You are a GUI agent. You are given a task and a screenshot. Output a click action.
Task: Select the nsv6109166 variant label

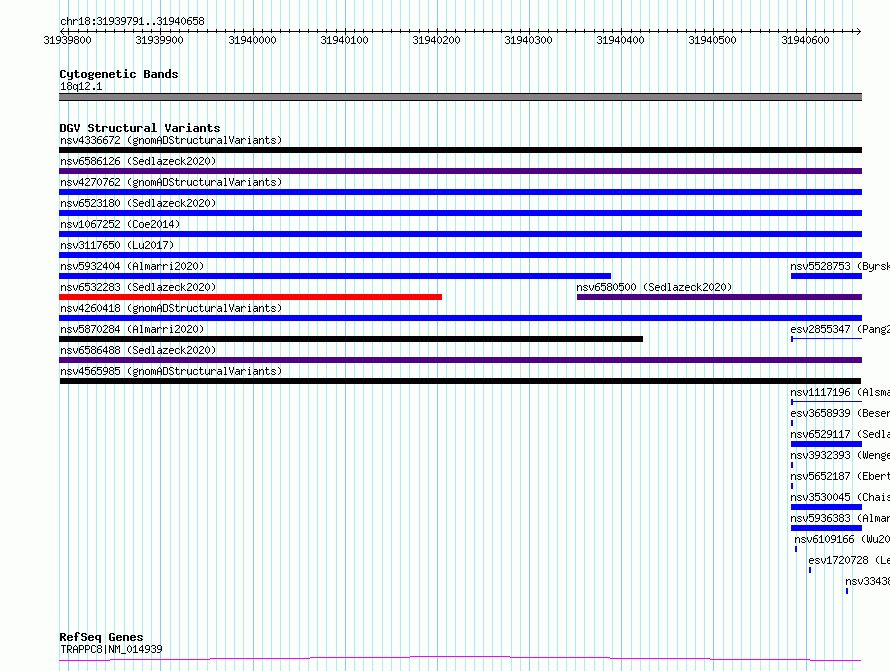coord(842,539)
